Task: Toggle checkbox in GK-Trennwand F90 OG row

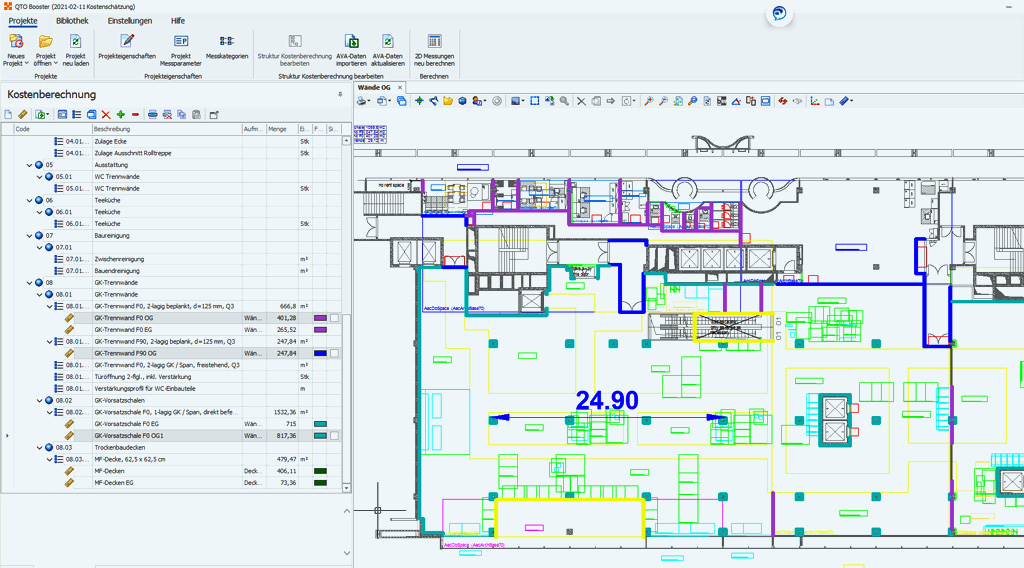Action: click(335, 353)
